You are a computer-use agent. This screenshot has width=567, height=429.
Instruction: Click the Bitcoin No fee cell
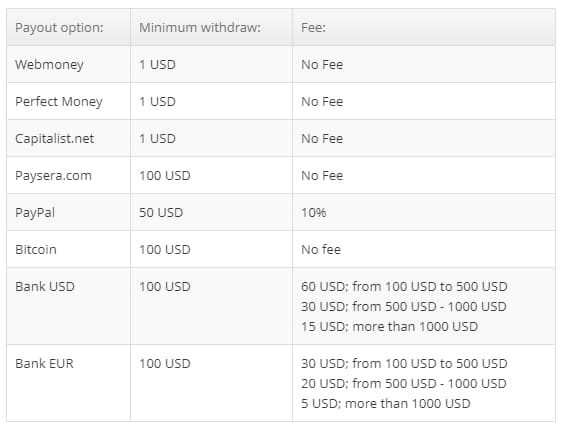click(x=321, y=250)
